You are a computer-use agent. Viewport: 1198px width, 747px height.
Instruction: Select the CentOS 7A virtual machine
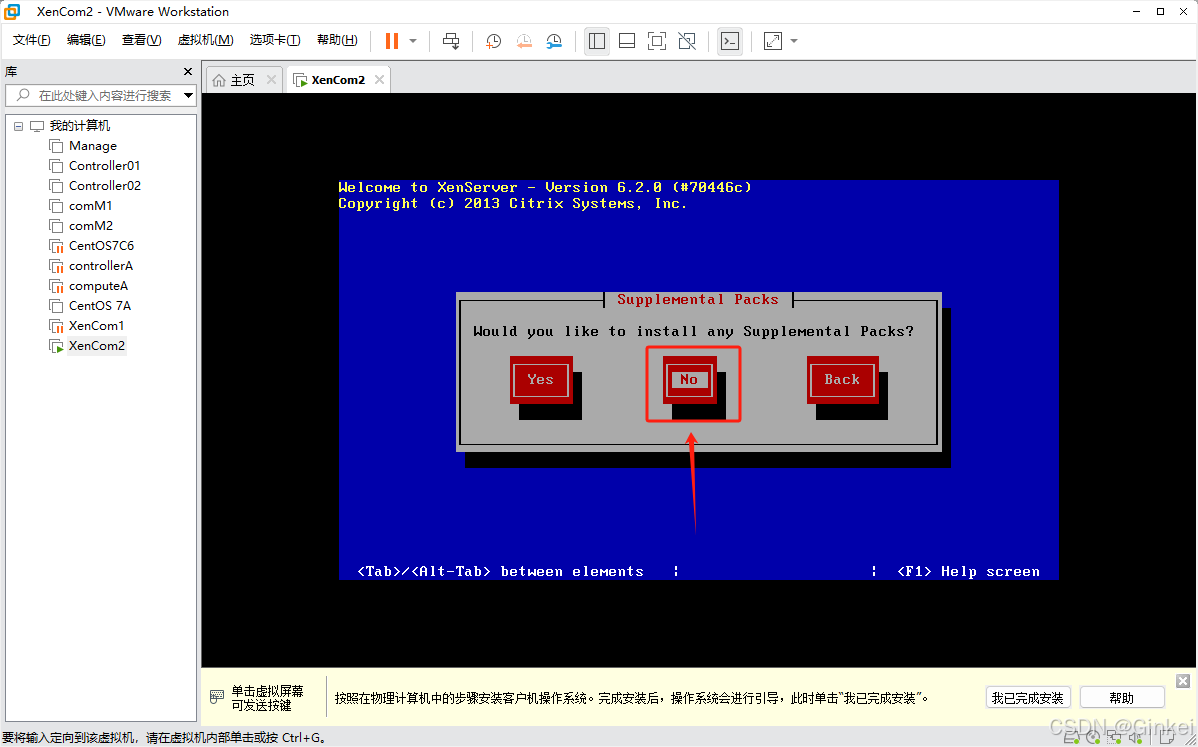tap(99, 306)
